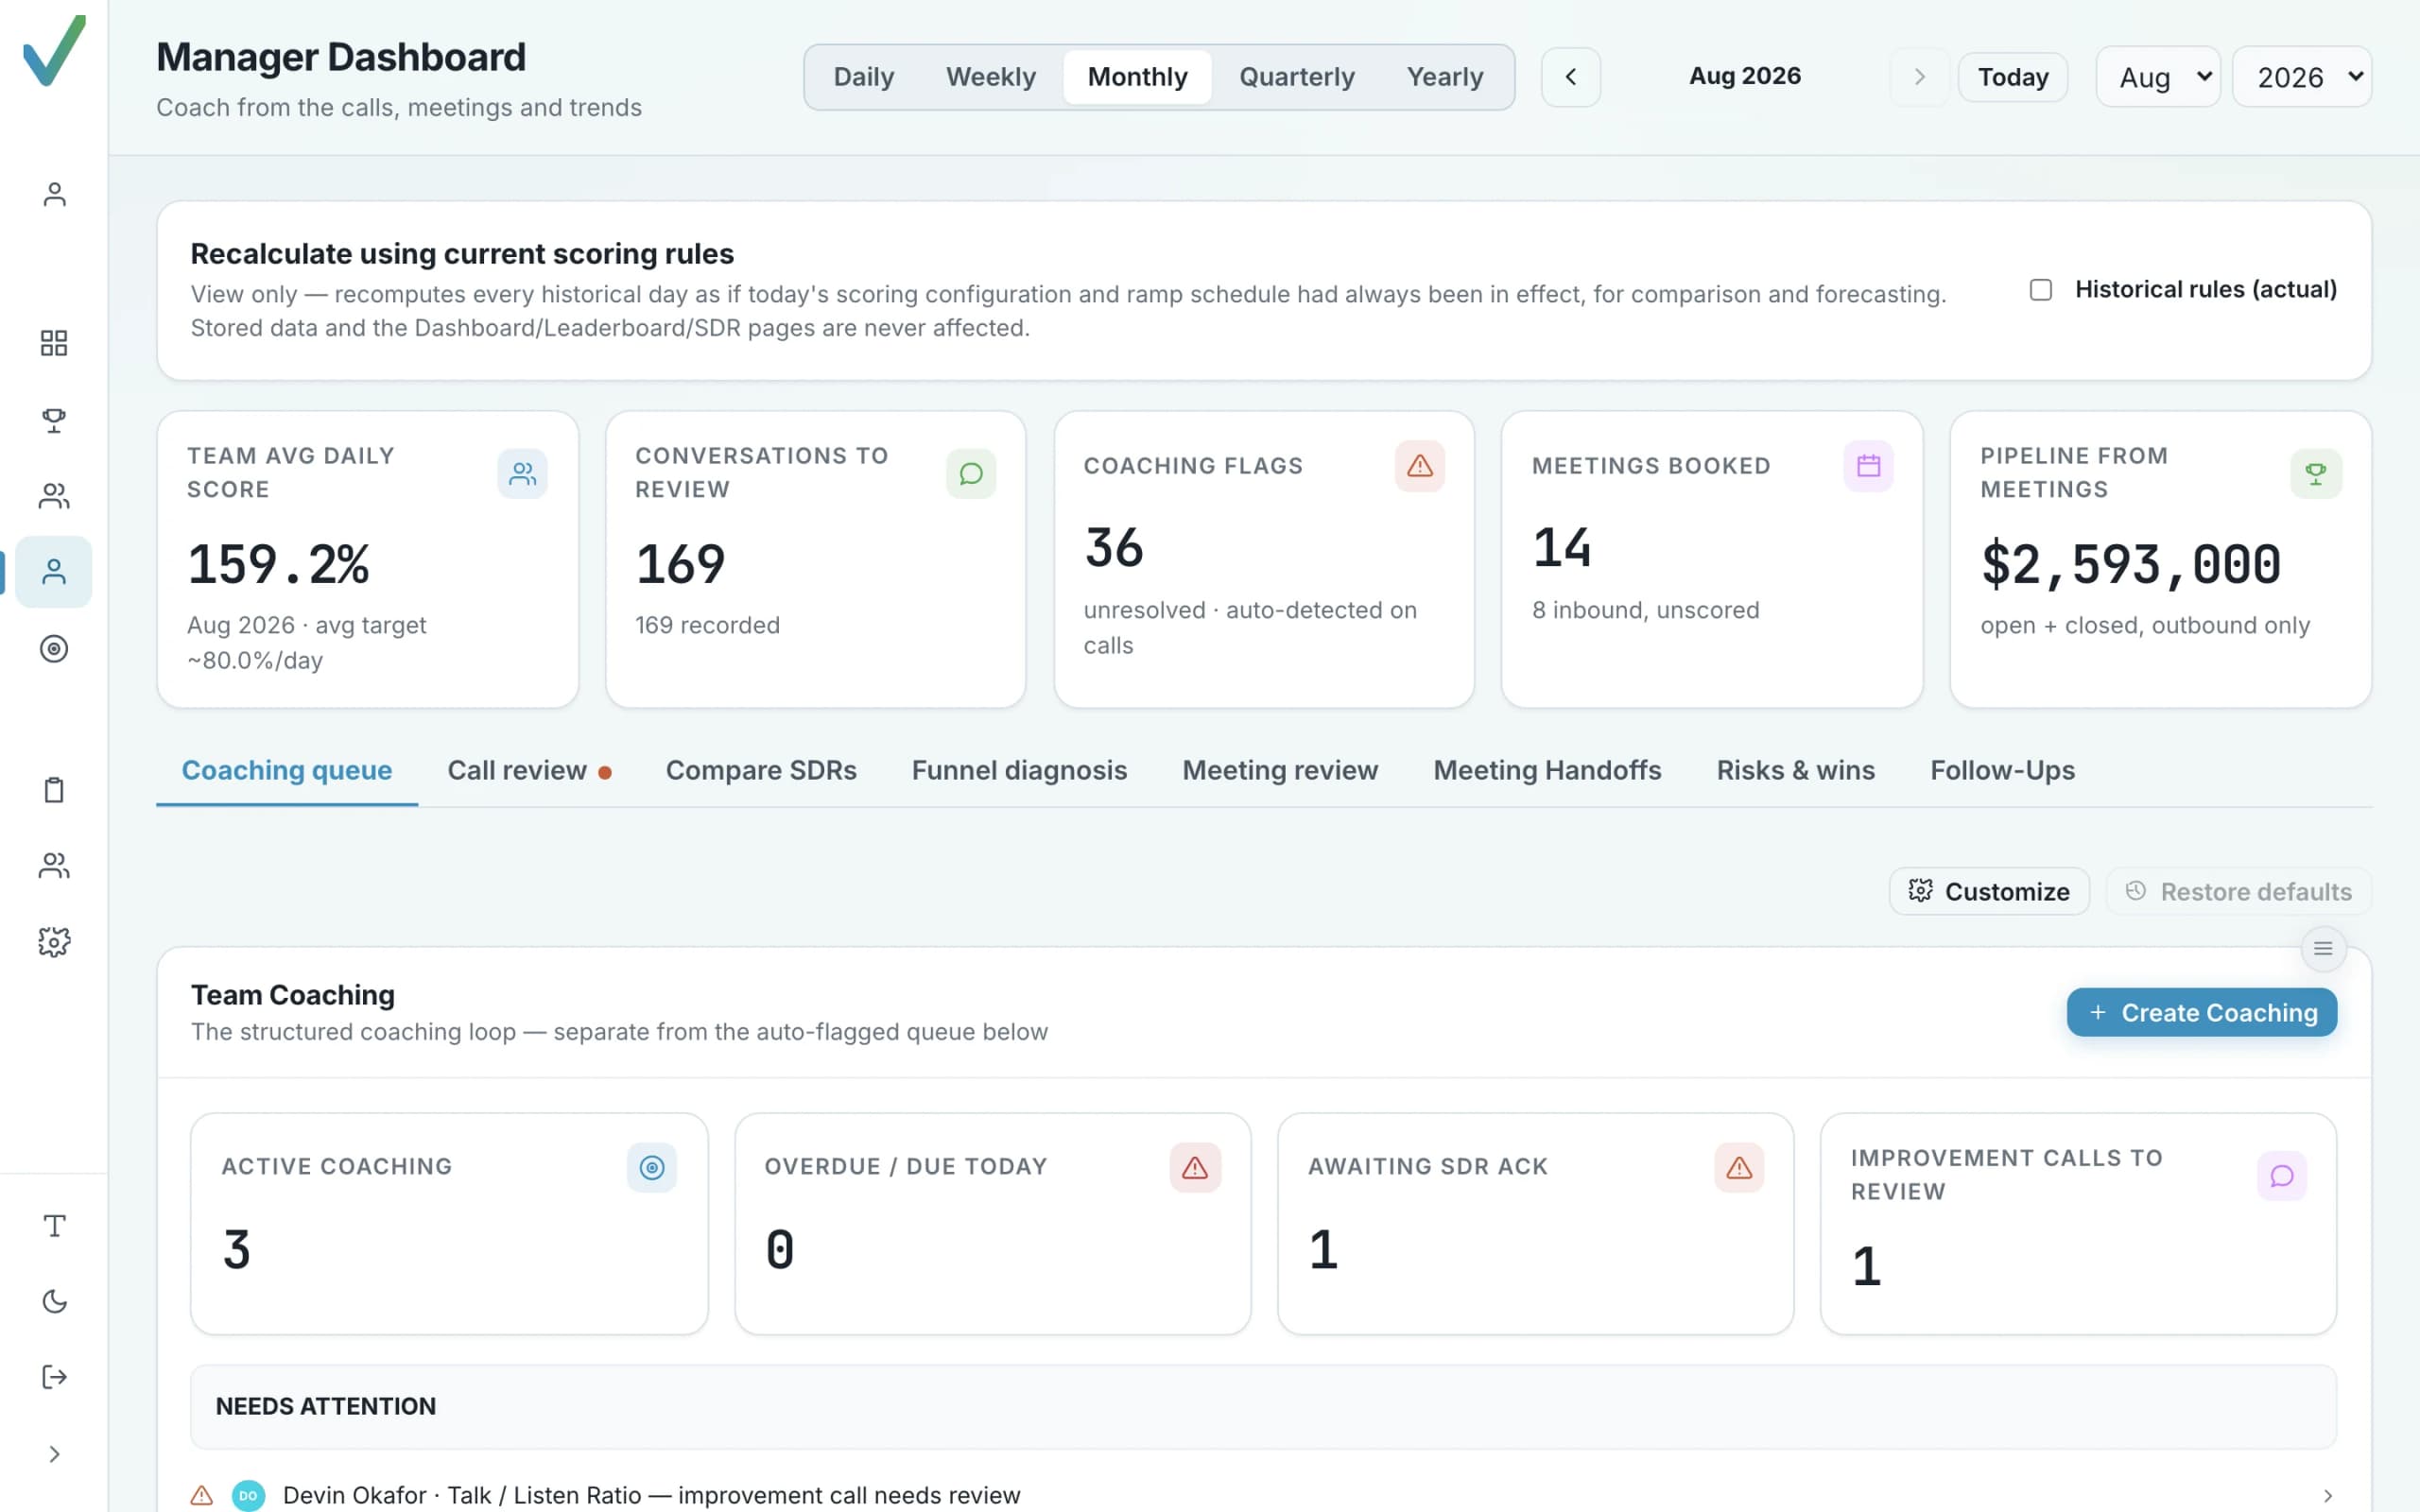Open the leaderboard trophy icon in sidebar
The height and width of the screenshot is (1512, 2420).
pyautogui.click(x=54, y=420)
